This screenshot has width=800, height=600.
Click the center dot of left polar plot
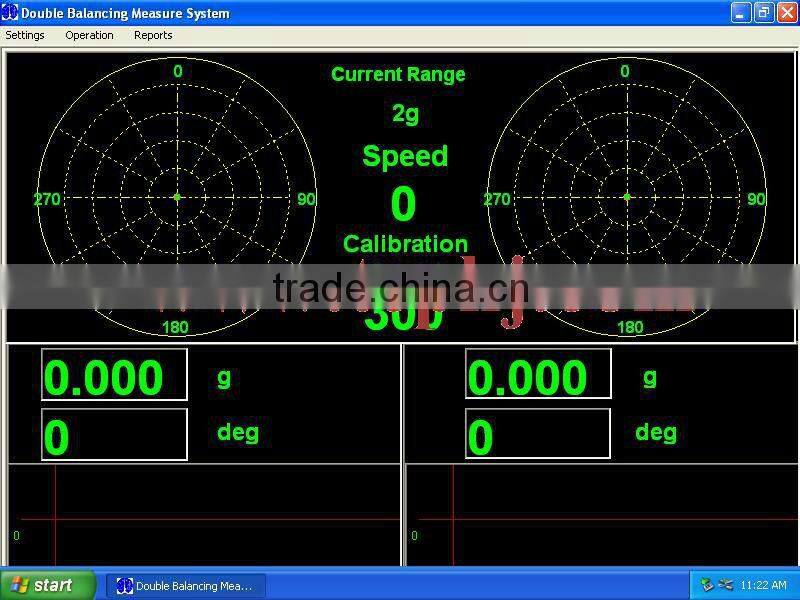[177, 197]
